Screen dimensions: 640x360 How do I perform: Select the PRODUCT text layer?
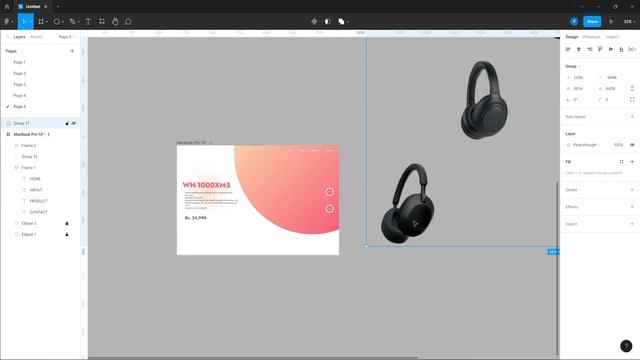(38, 201)
